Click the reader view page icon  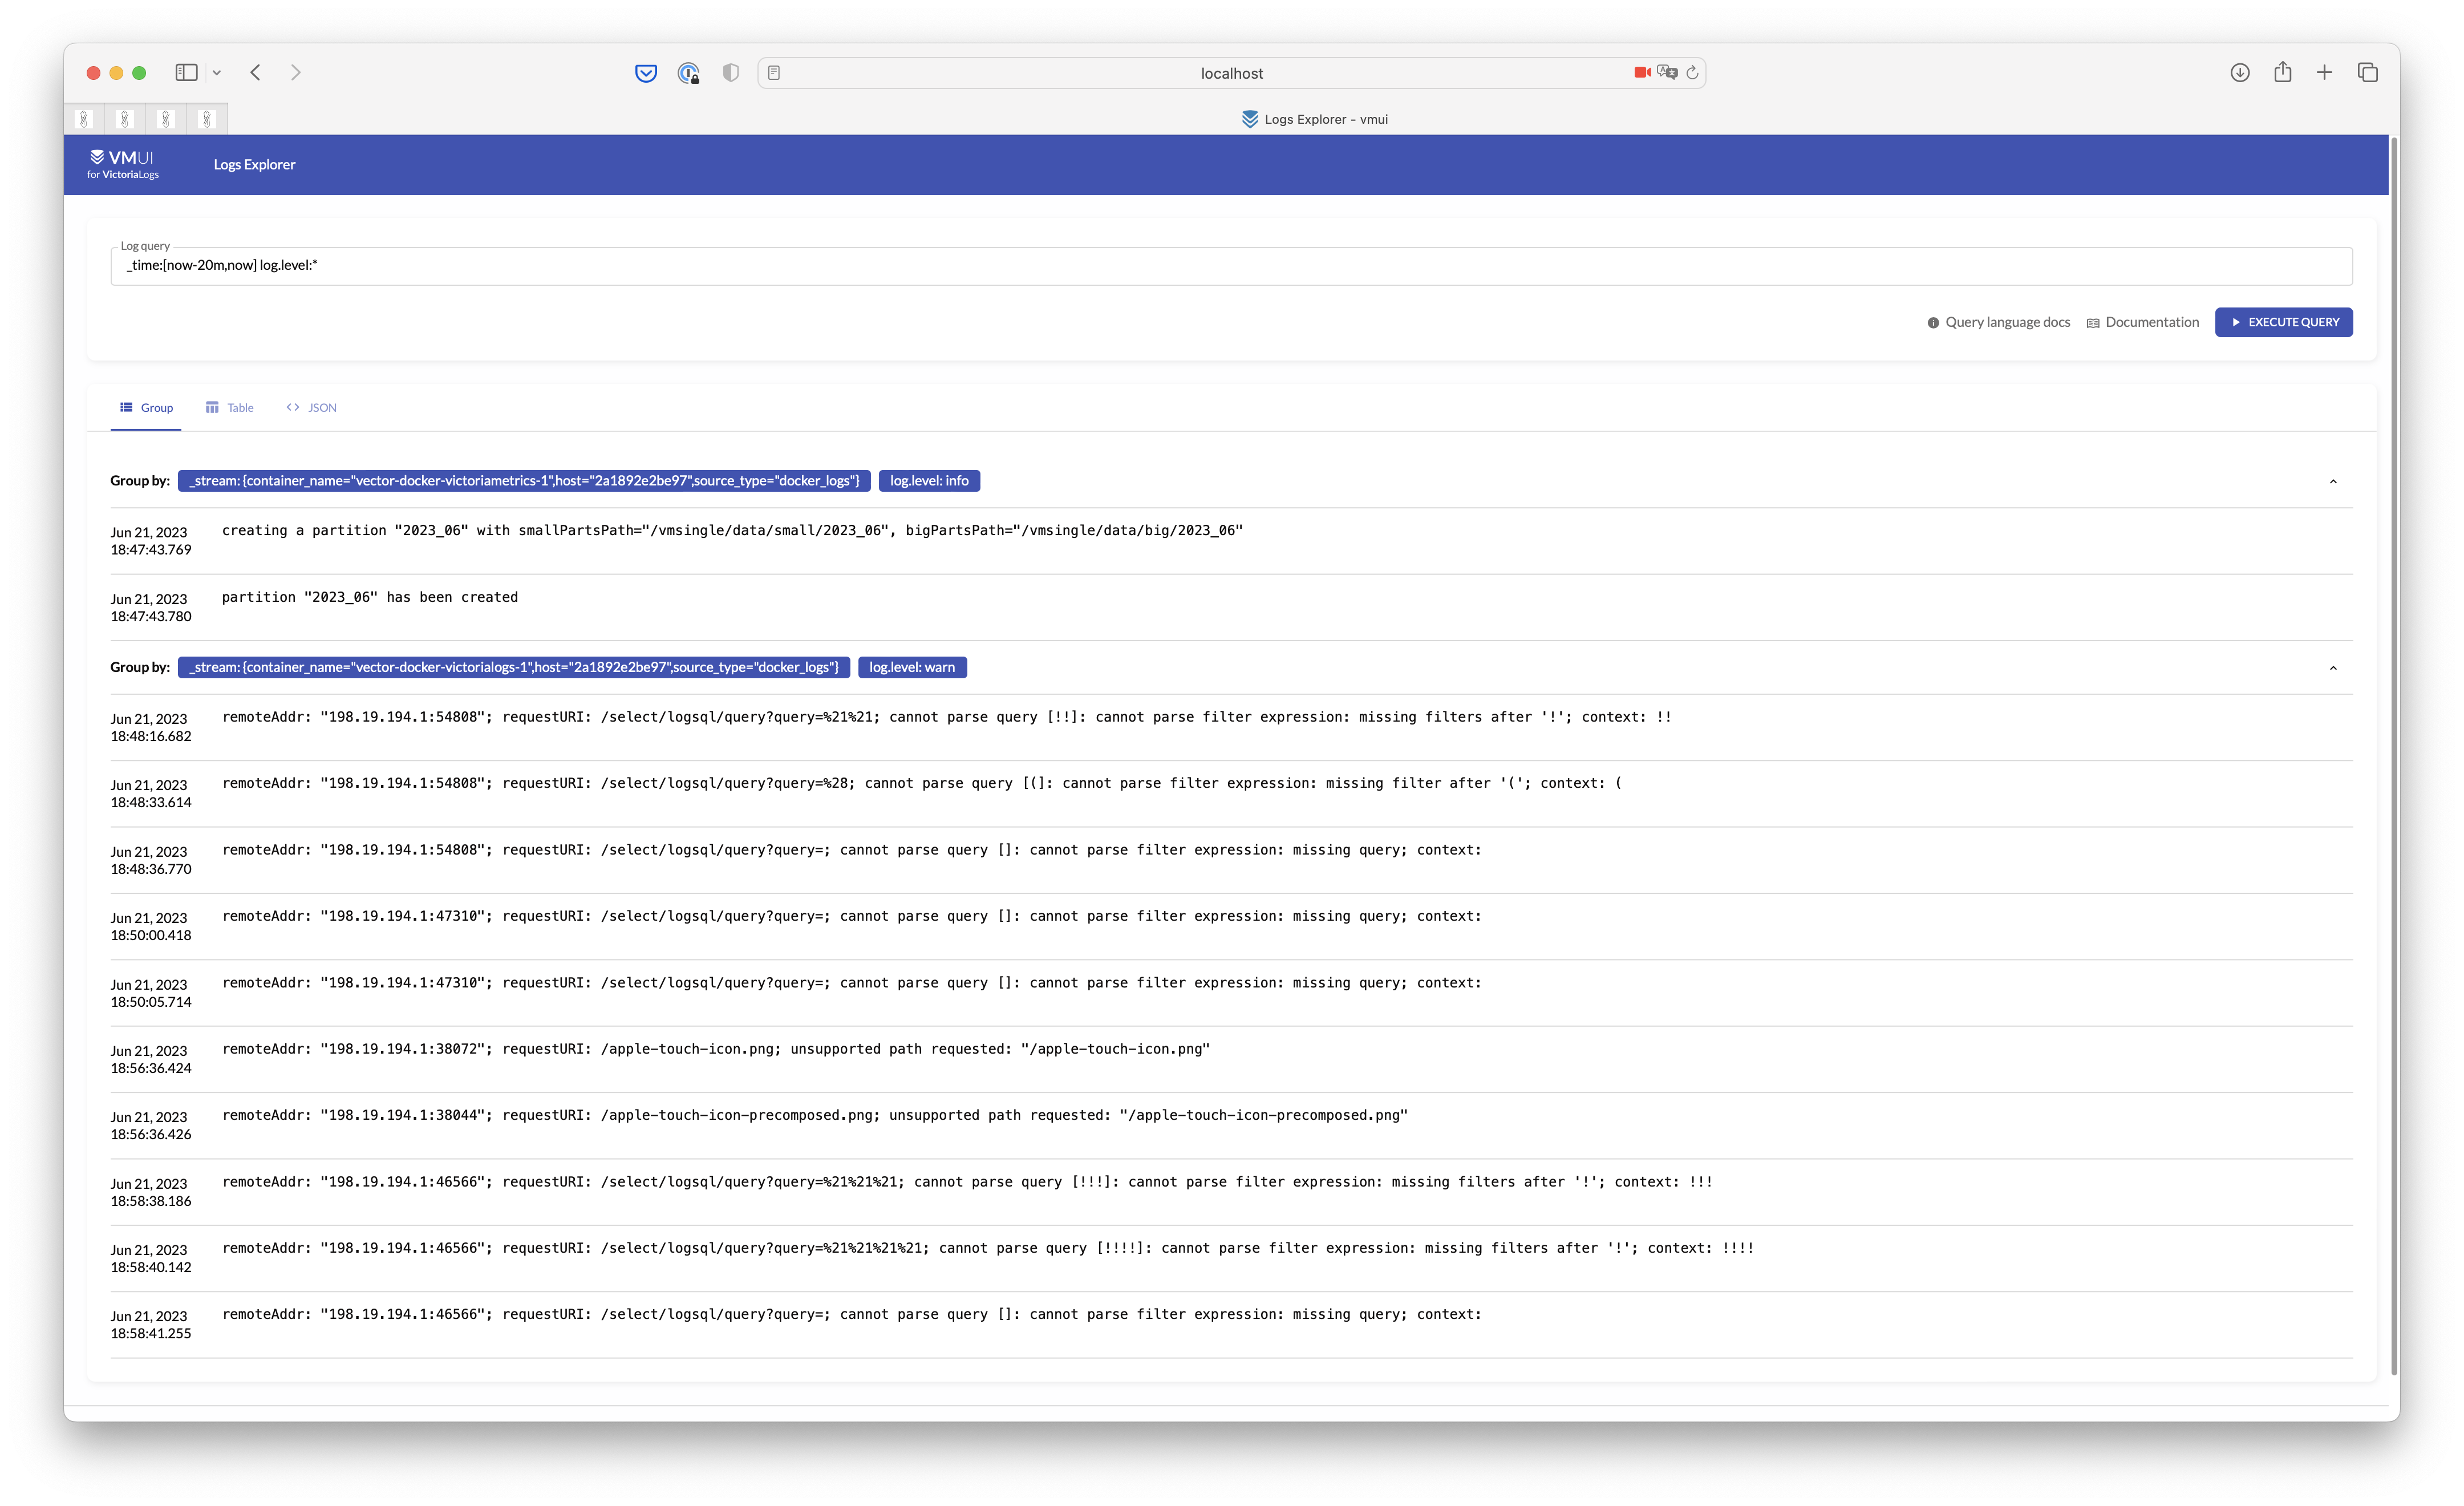coord(774,72)
